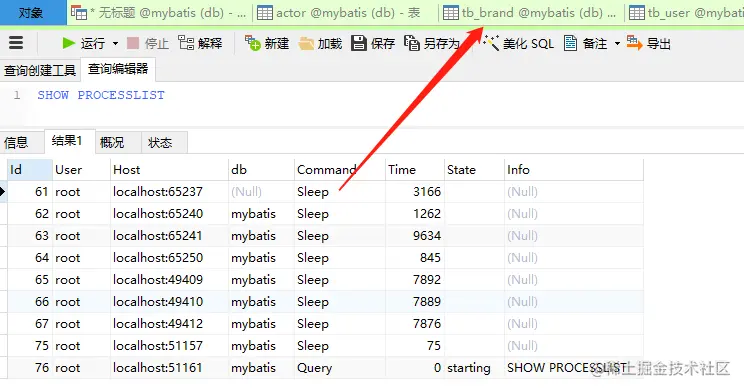Open the 无标题 @mybatis query tab
744x391 pixels.
(x=159, y=13)
